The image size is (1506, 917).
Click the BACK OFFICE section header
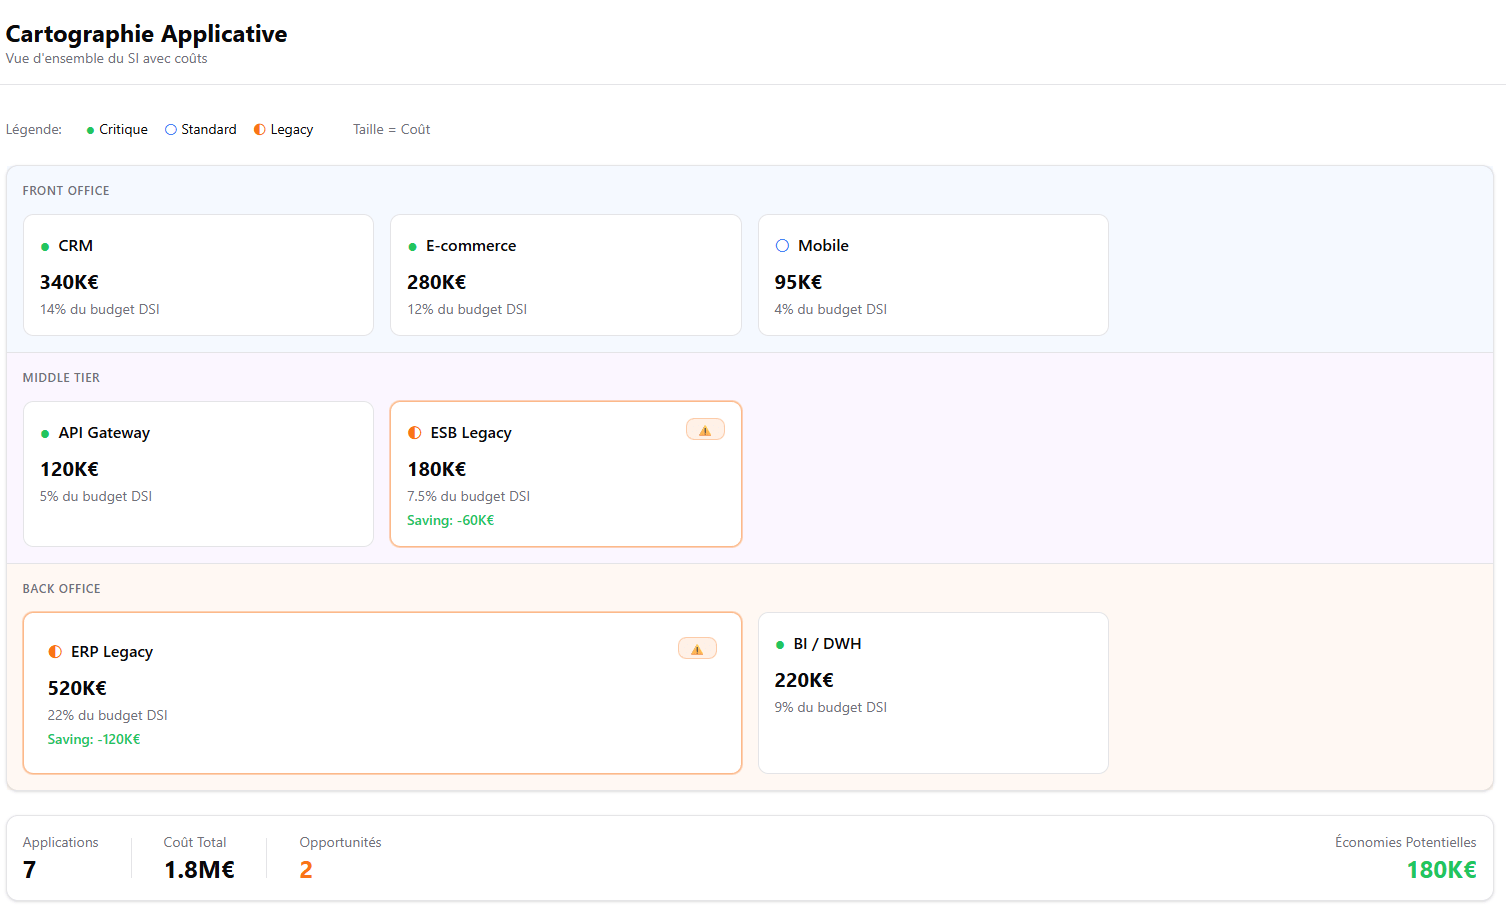point(62,589)
